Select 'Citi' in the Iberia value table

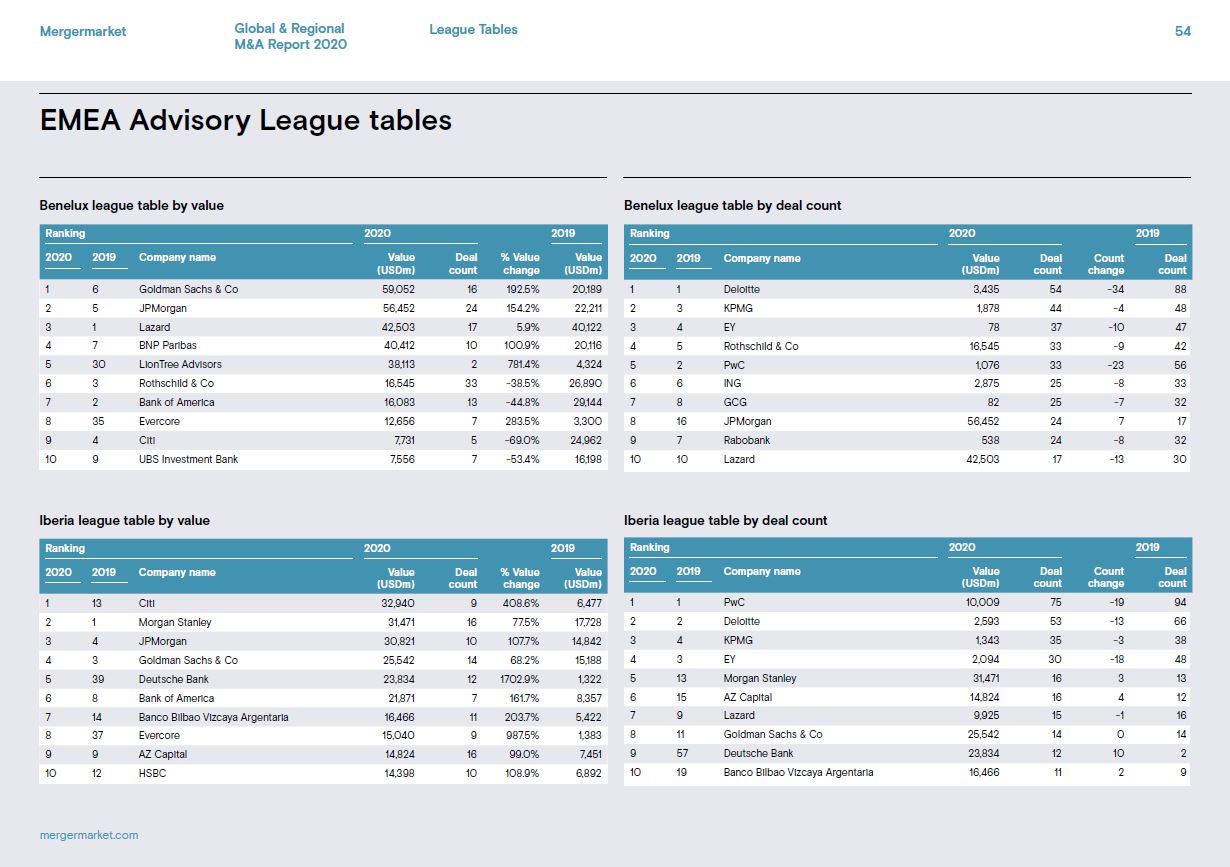click(x=147, y=603)
